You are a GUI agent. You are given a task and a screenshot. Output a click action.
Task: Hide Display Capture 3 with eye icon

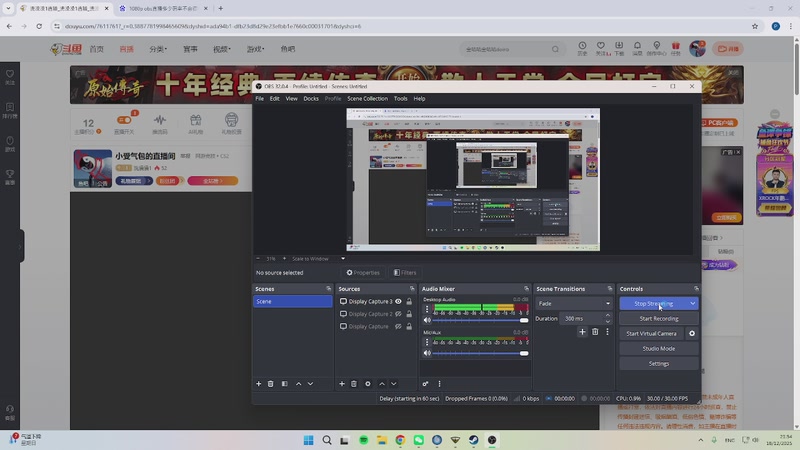(398, 302)
